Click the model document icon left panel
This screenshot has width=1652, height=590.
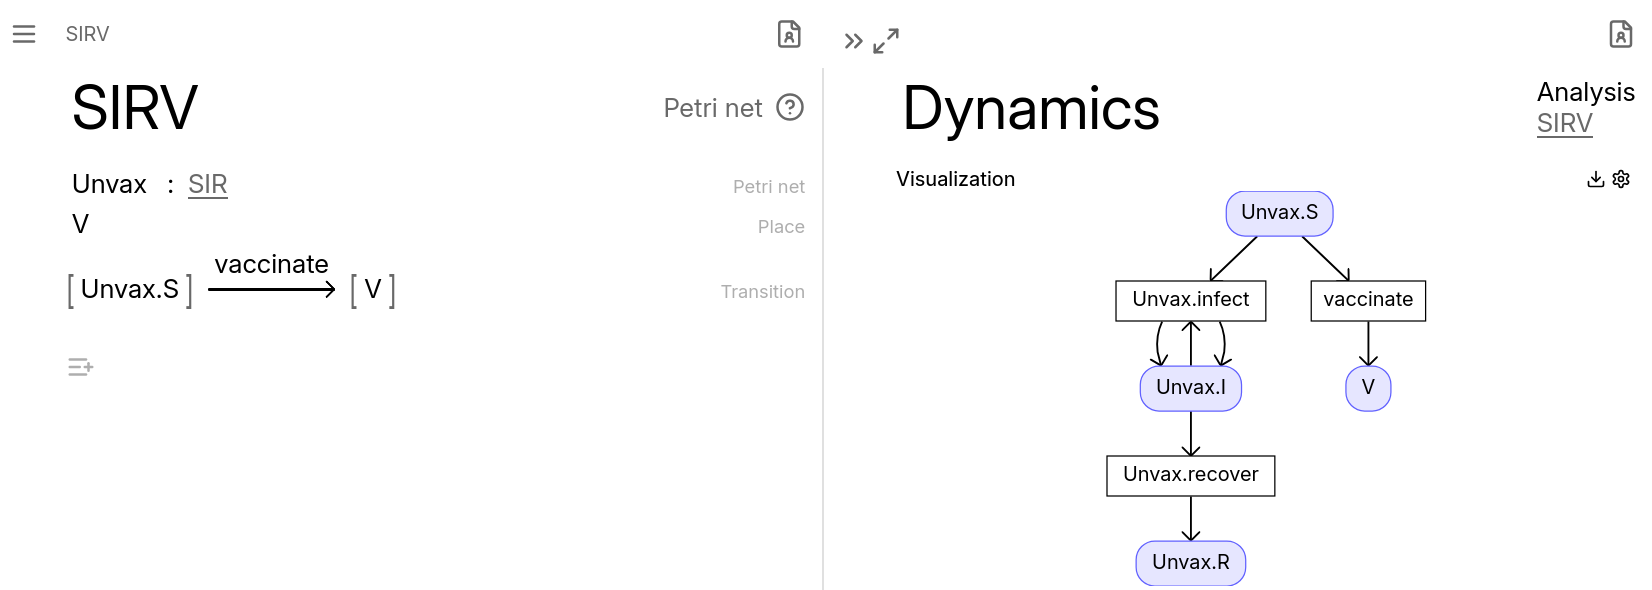[789, 34]
